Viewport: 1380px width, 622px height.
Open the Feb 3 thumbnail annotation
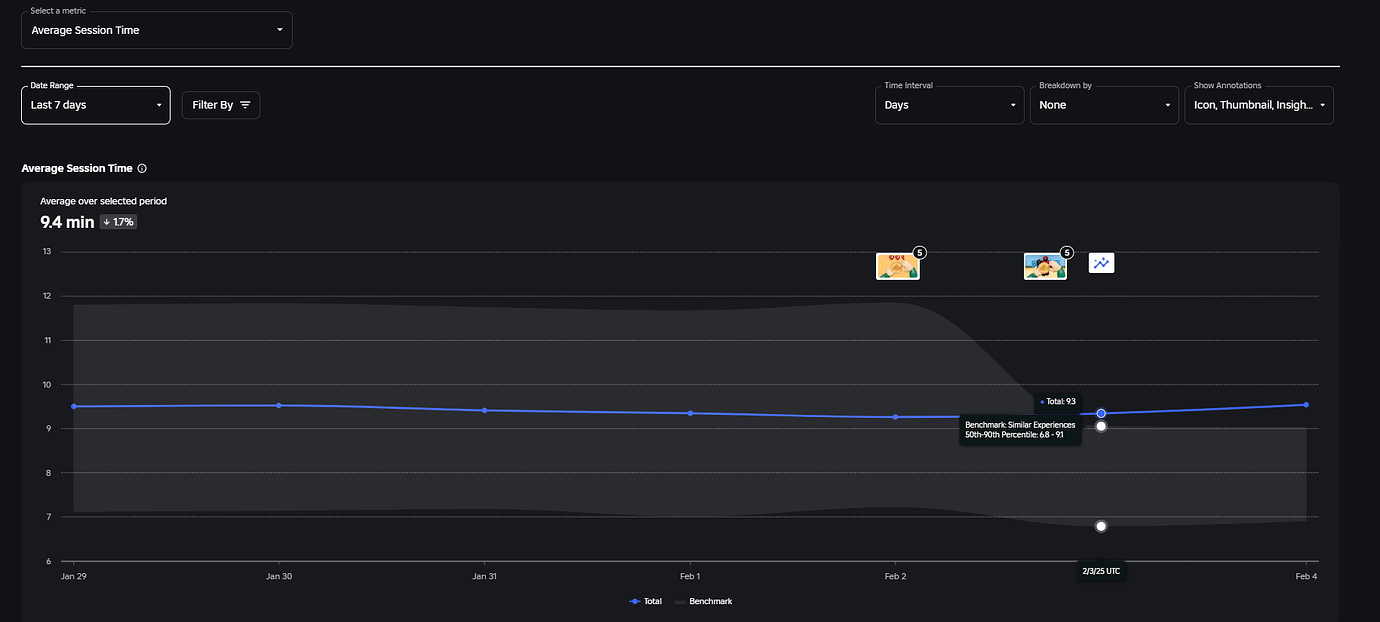[x=1045, y=266]
